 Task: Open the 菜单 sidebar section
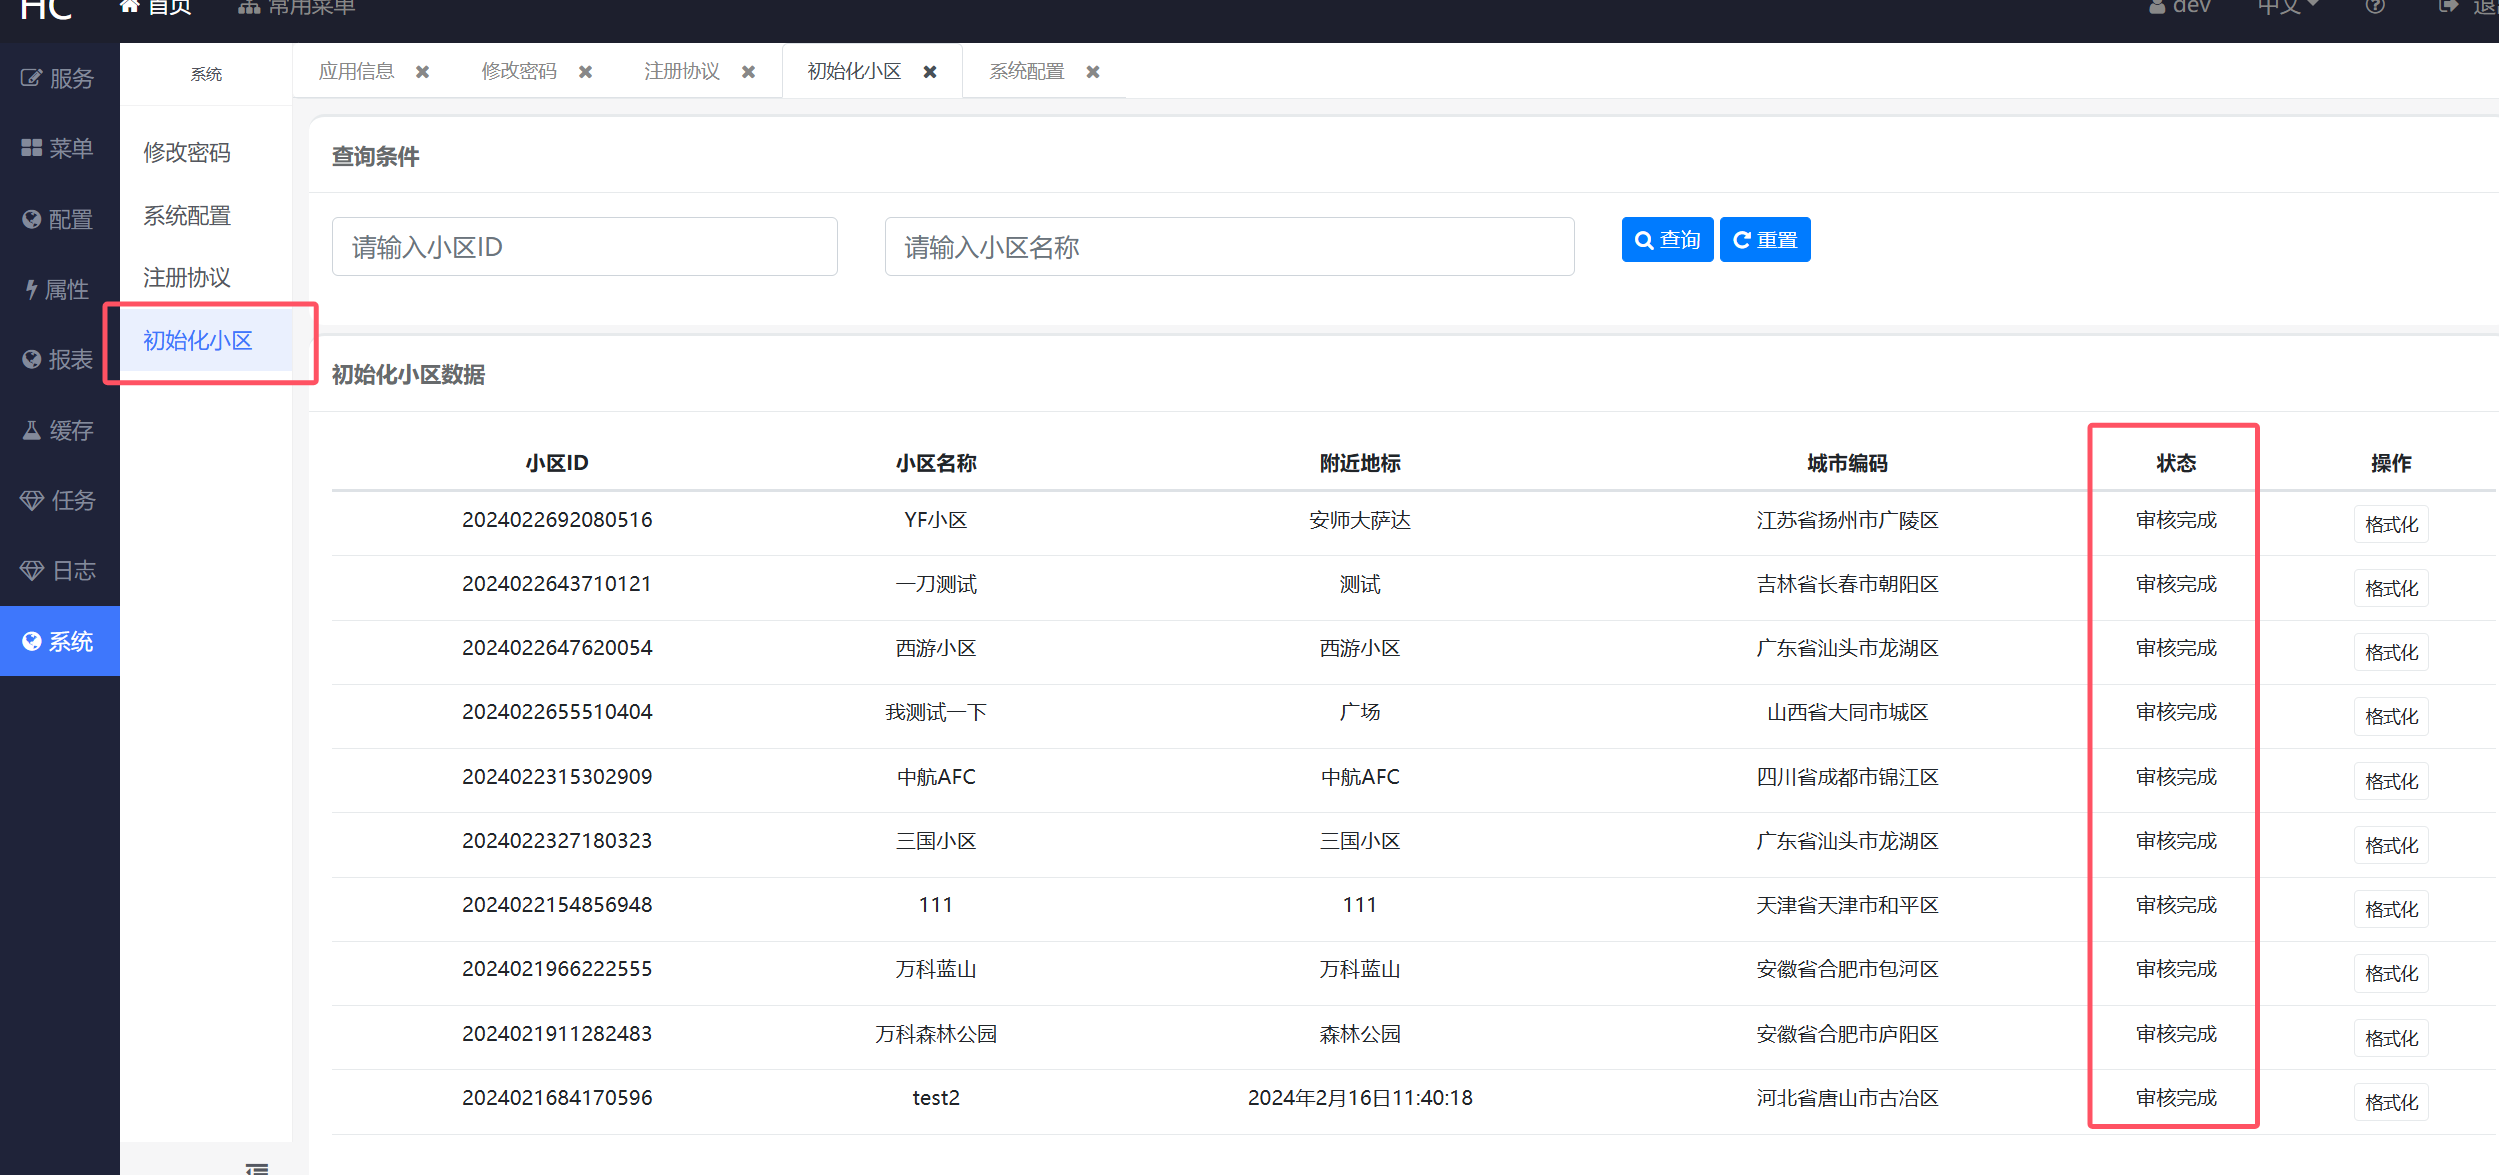(59, 148)
